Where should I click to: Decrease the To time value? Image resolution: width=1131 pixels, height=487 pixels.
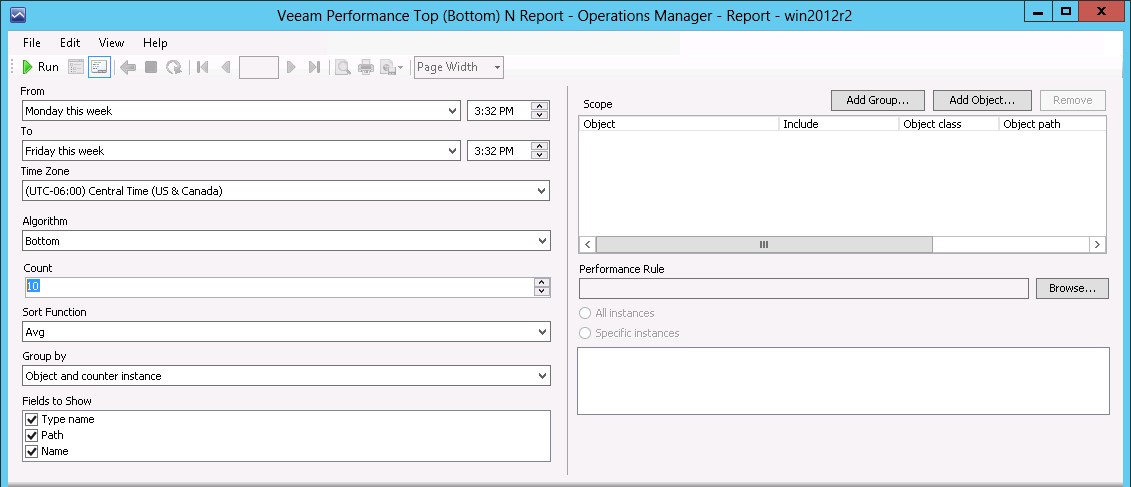[540, 155]
